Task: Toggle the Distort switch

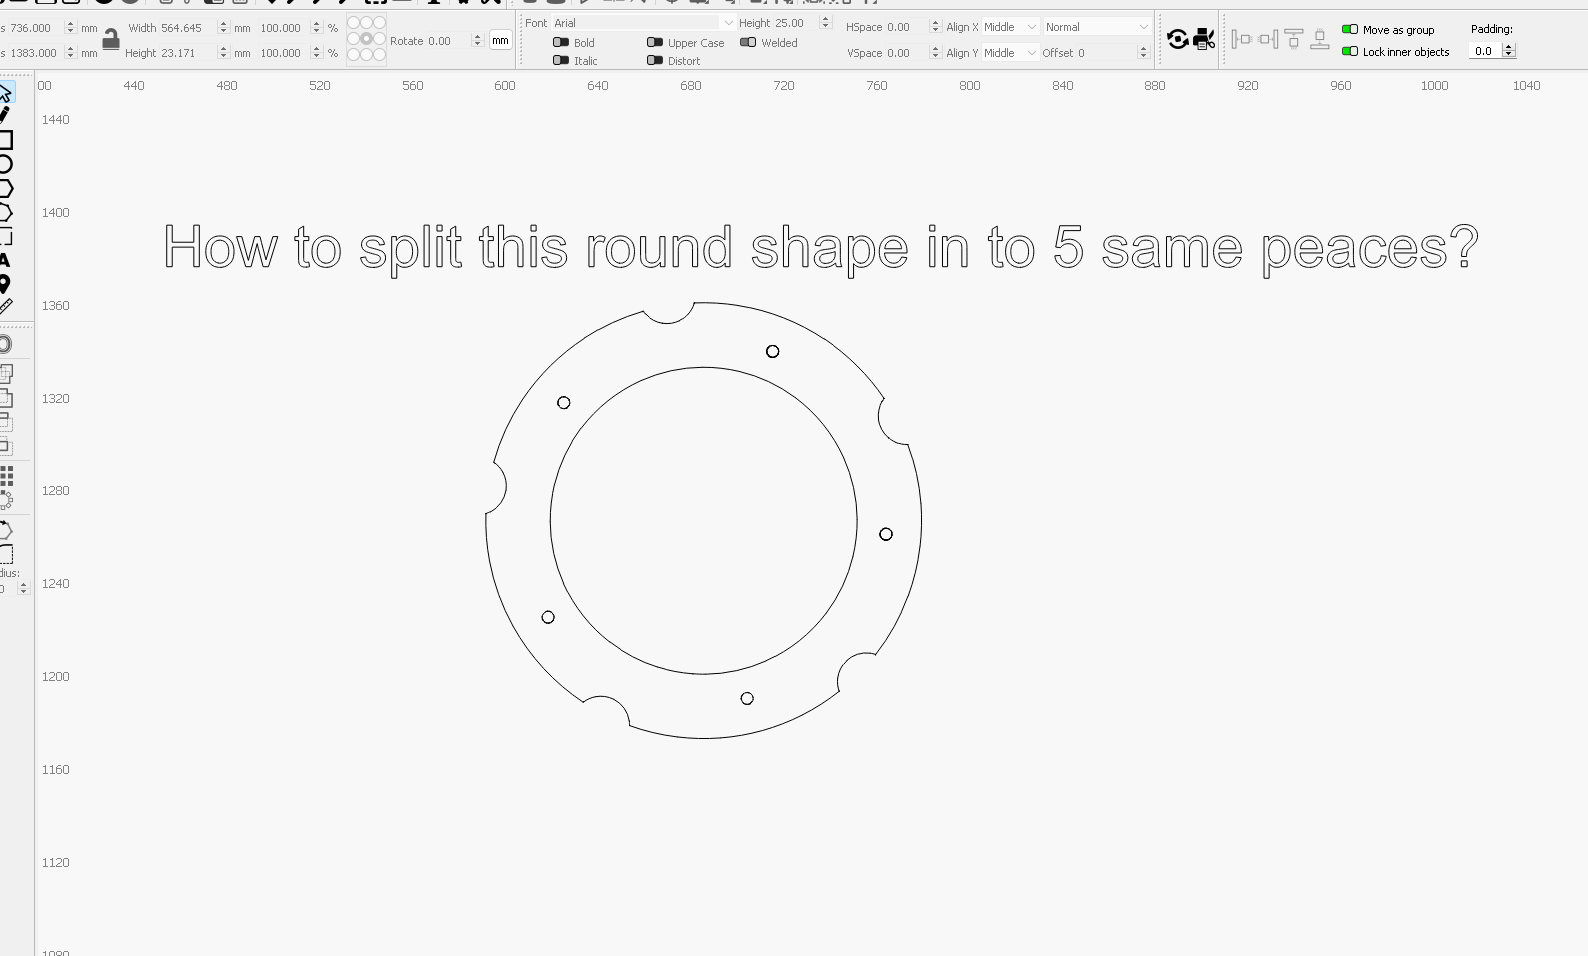Action: [655, 61]
